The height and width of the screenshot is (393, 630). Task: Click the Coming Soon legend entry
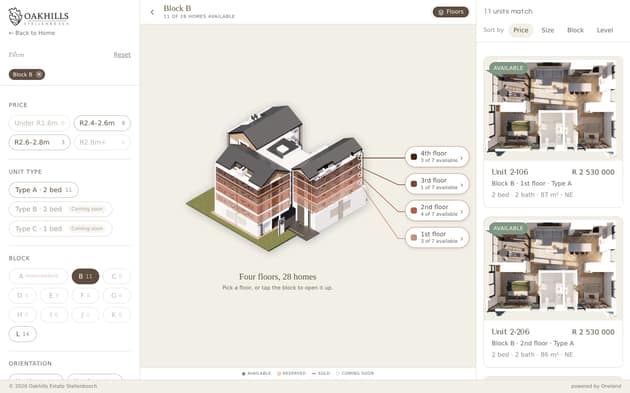(355, 373)
